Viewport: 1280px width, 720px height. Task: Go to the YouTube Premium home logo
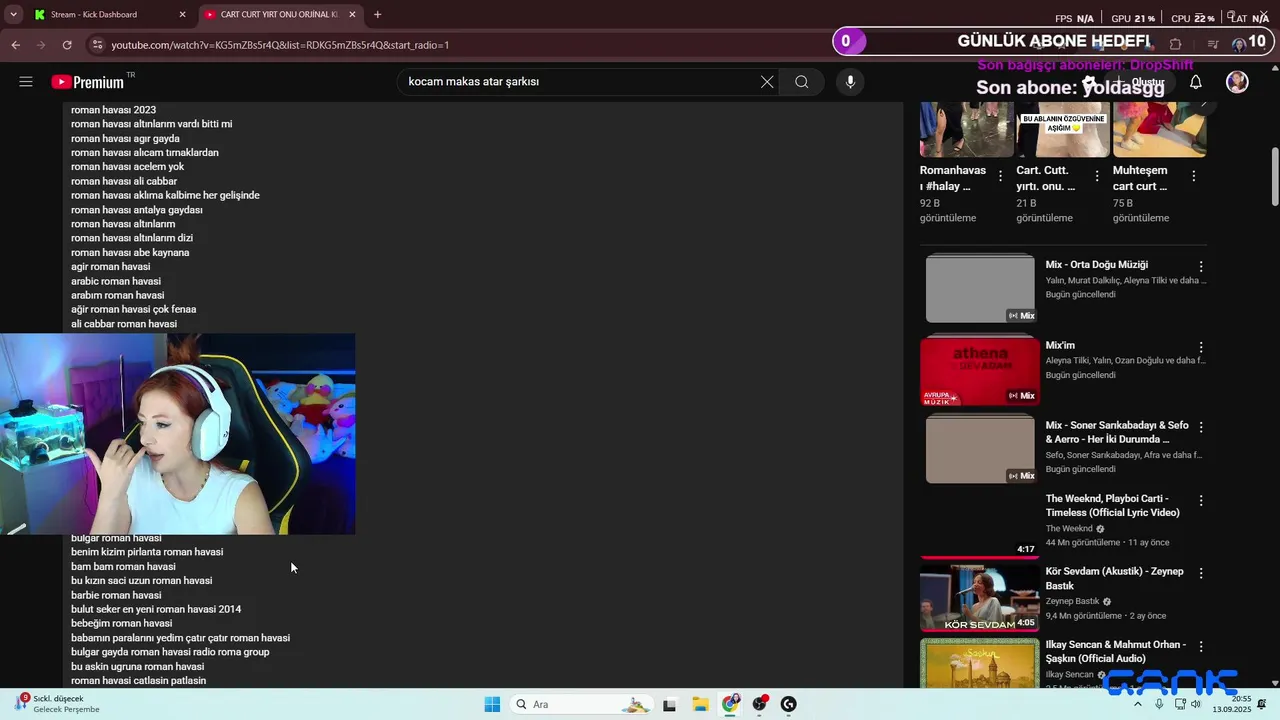[88, 82]
